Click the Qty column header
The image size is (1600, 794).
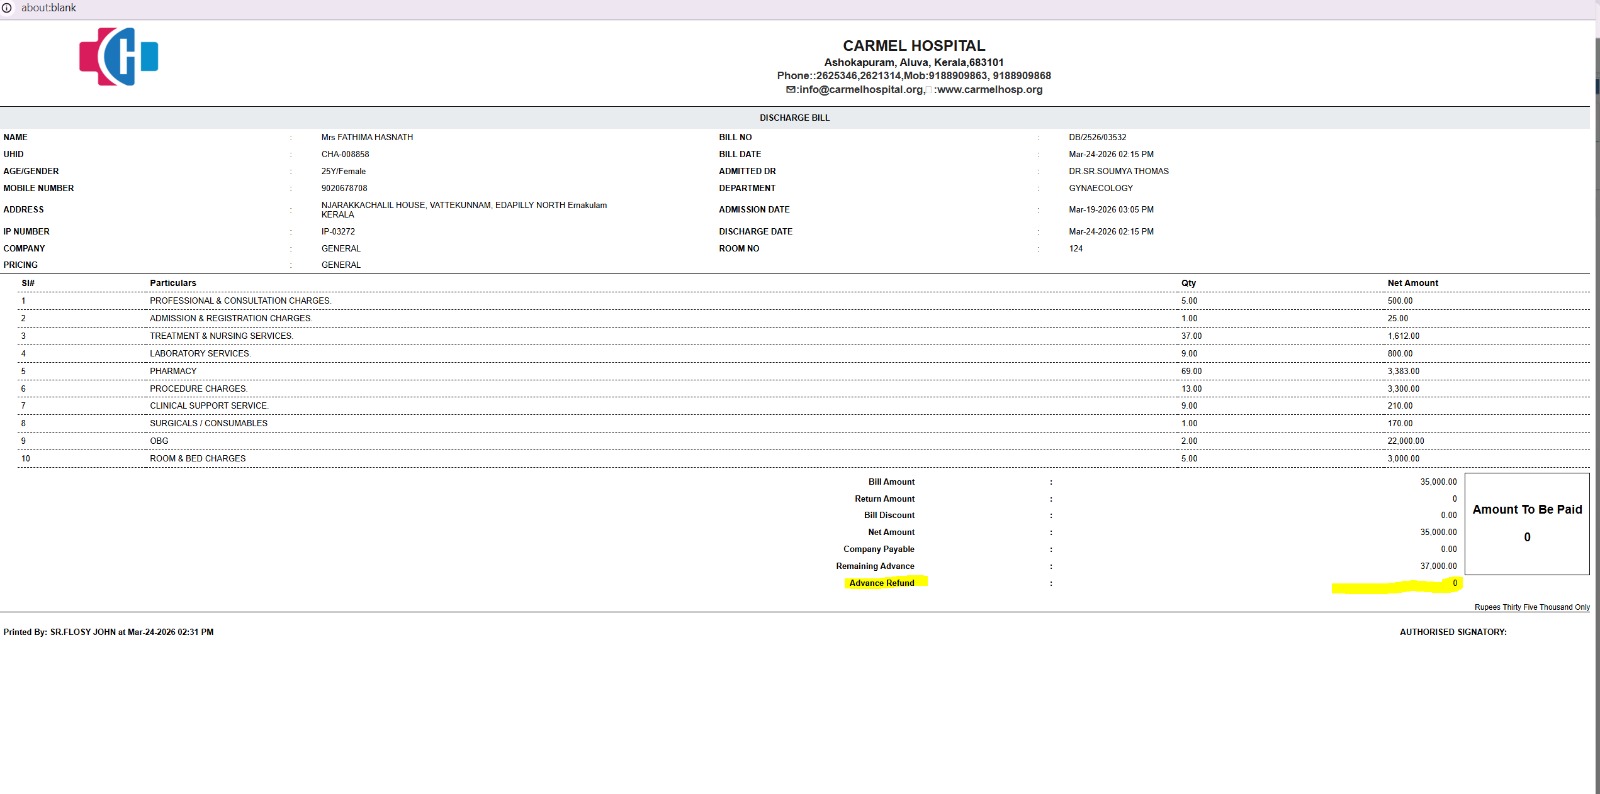click(1188, 283)
